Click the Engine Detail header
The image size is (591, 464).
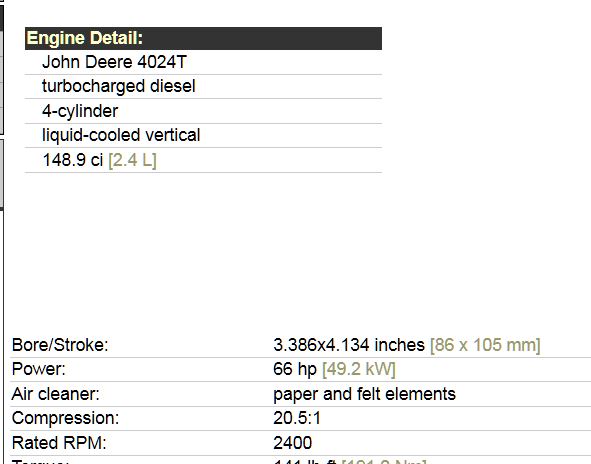[x=203, y=38]
